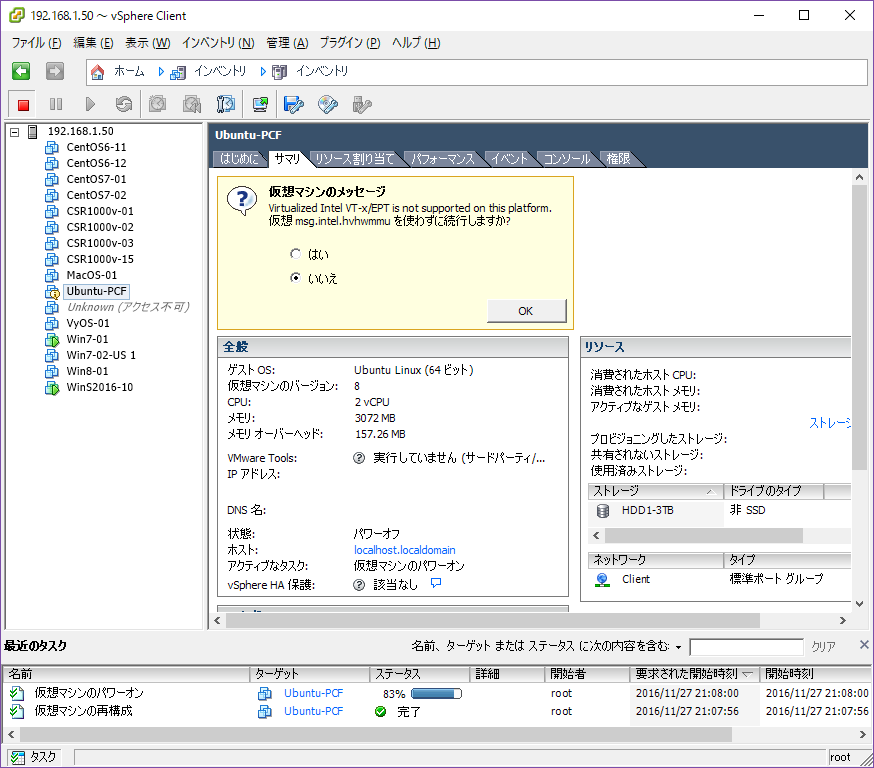This screenshot has height=768, width=874.
Task: Click the recent tasks filter text field
Action: click(746, 647)
